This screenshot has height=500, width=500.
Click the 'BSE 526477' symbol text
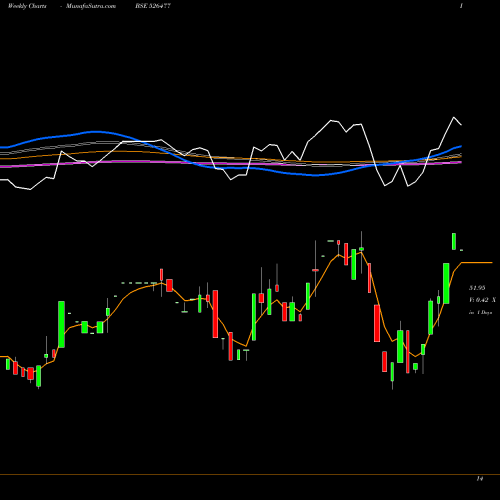coord(153,6)
